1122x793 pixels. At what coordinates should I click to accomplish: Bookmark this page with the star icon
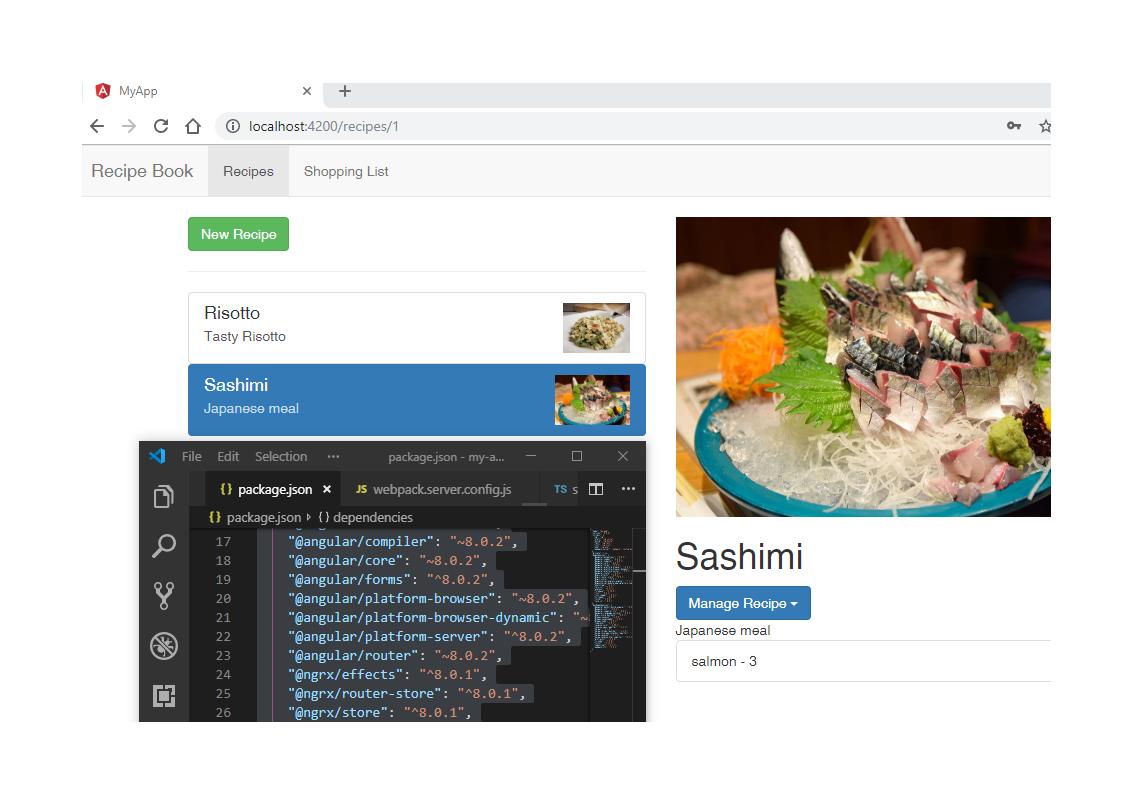[1045, 126]
